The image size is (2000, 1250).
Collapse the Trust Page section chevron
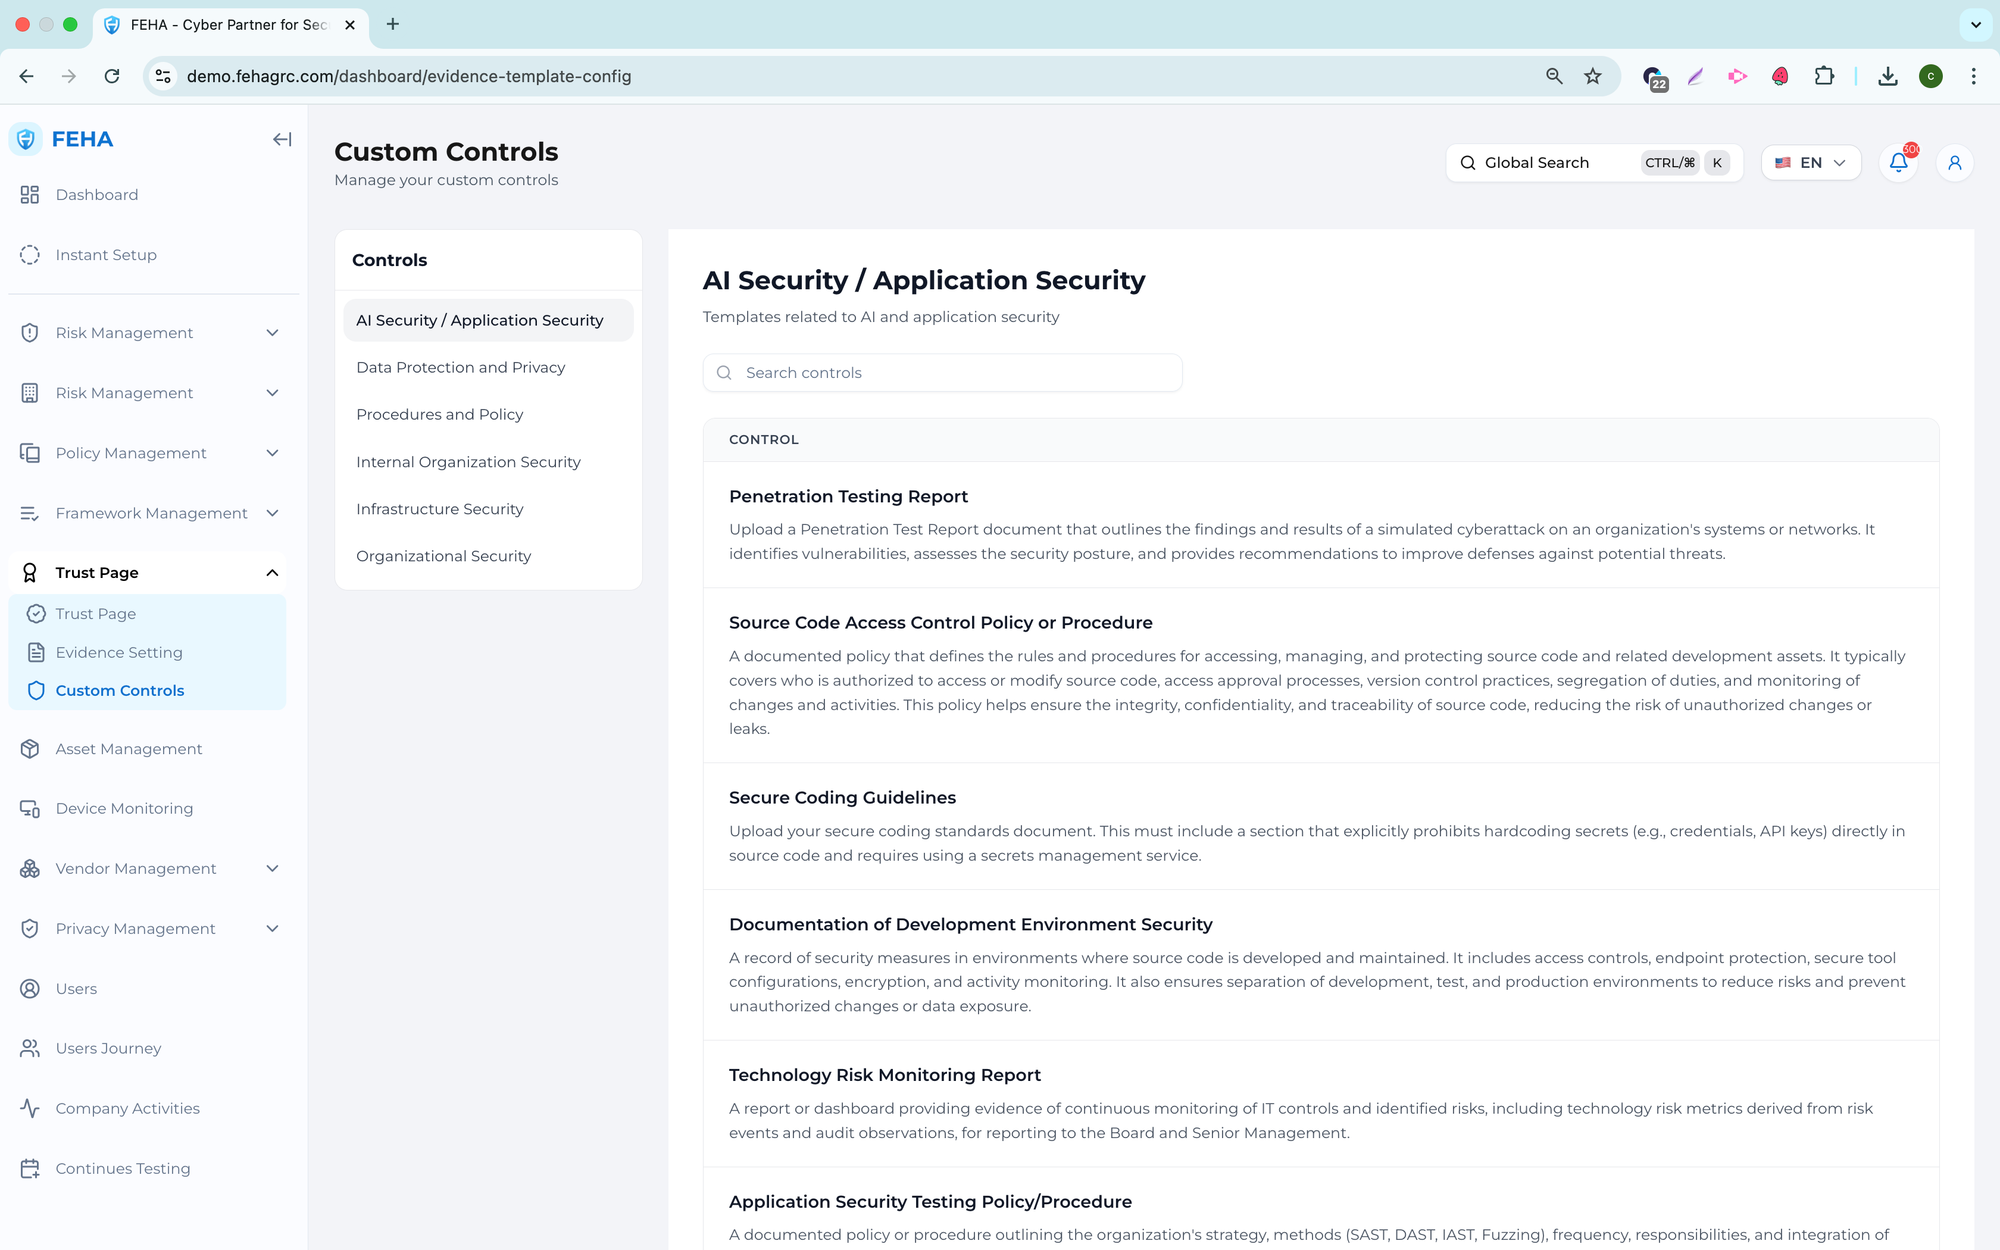pos(272,573)
